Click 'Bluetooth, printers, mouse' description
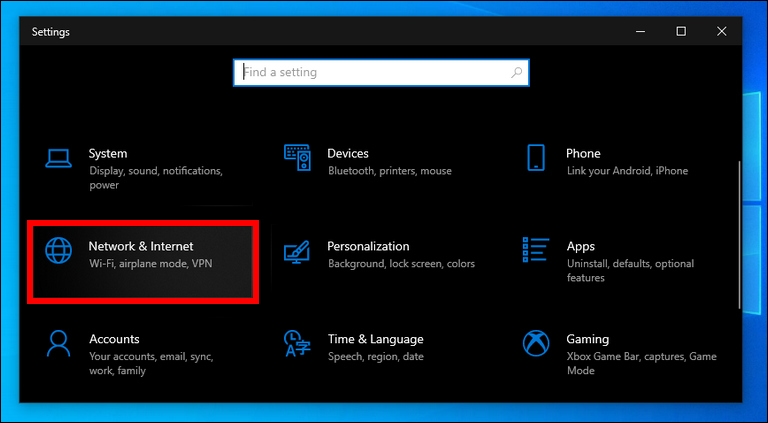Viewport: 768px width, 423px height. pyautogui.click(x=390, y=171)
